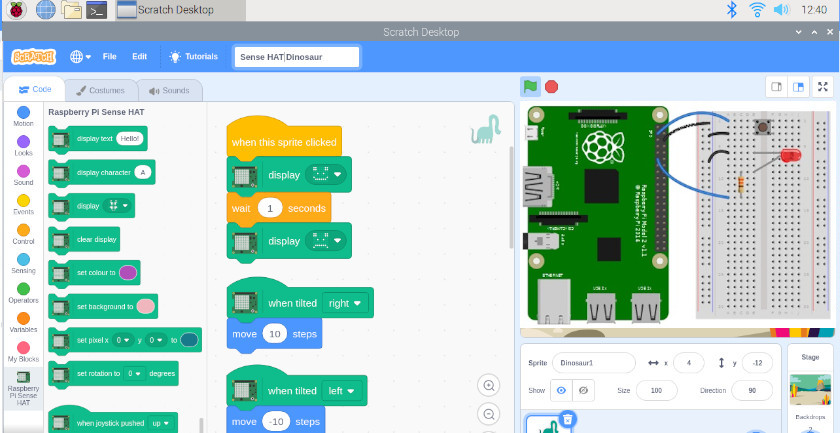Switch to the Costumes tab
The width and height of the screenshot is (840, 433).
tap(100, 91)
